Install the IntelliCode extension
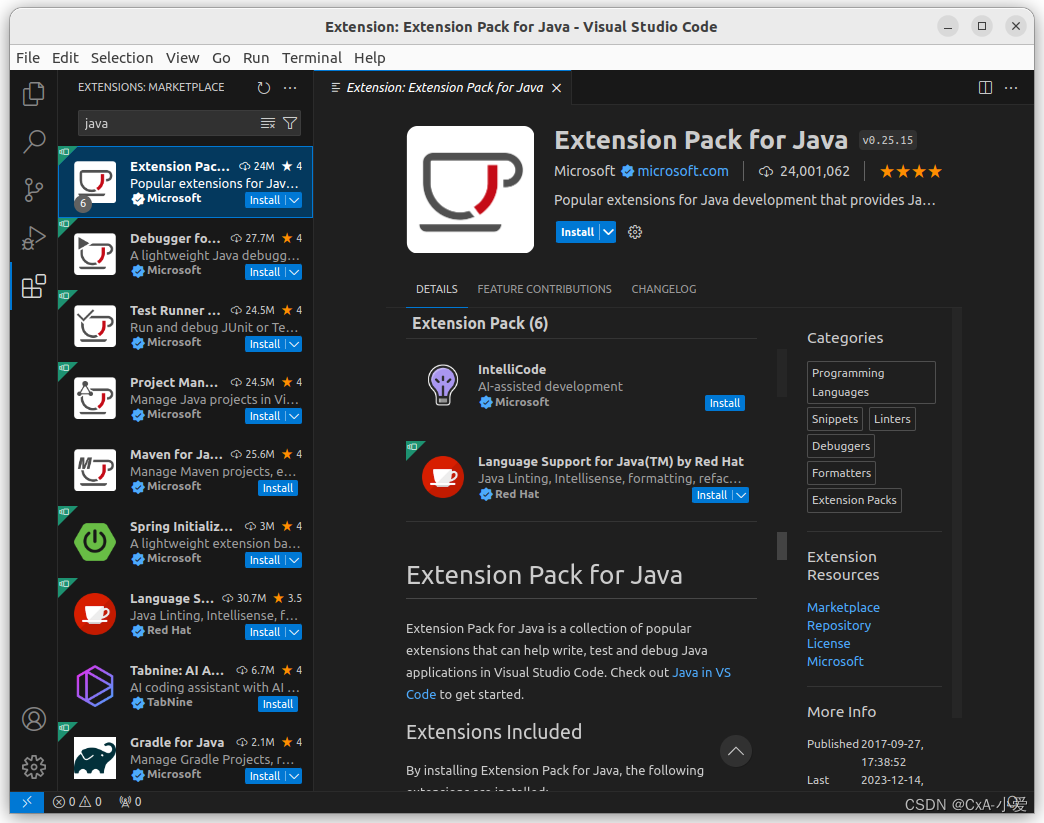This screenshot has width=1044, height=823. pyautogui.click(x=724, y=404)
